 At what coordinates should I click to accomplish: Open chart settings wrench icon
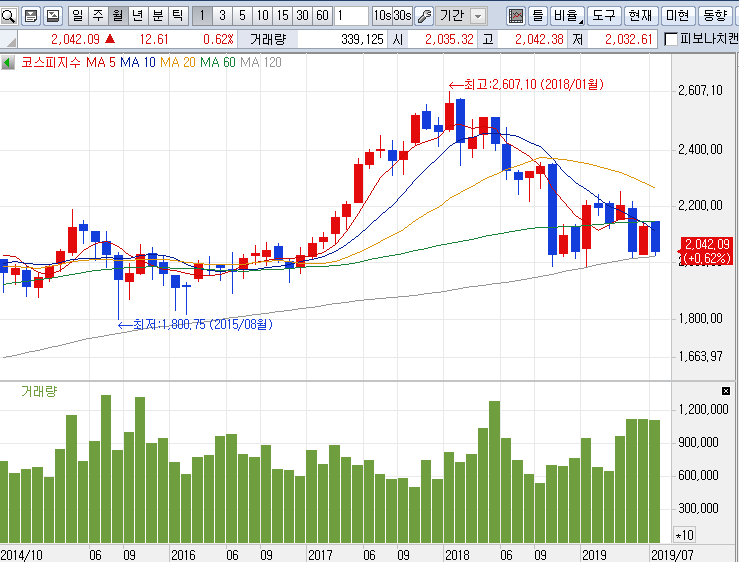(424, 16)
